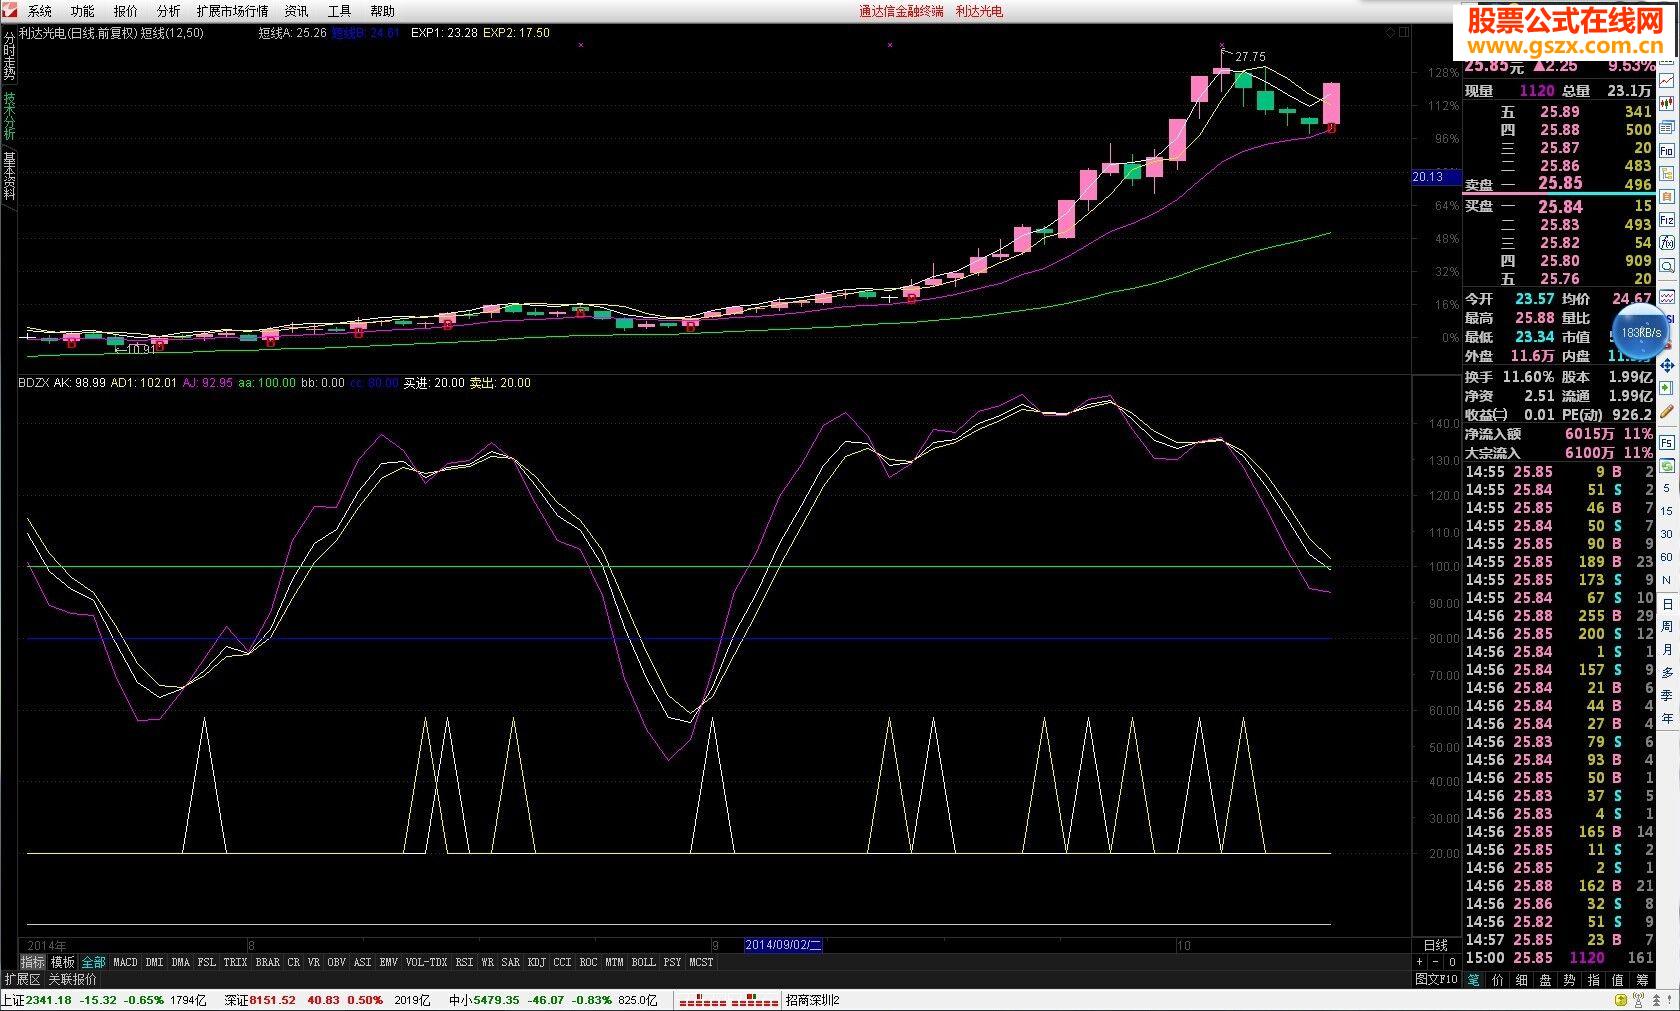Open the 系统 menu
Image resolution: width=1680 pixels, height=1011 pixels.
[x=40, y=11]
